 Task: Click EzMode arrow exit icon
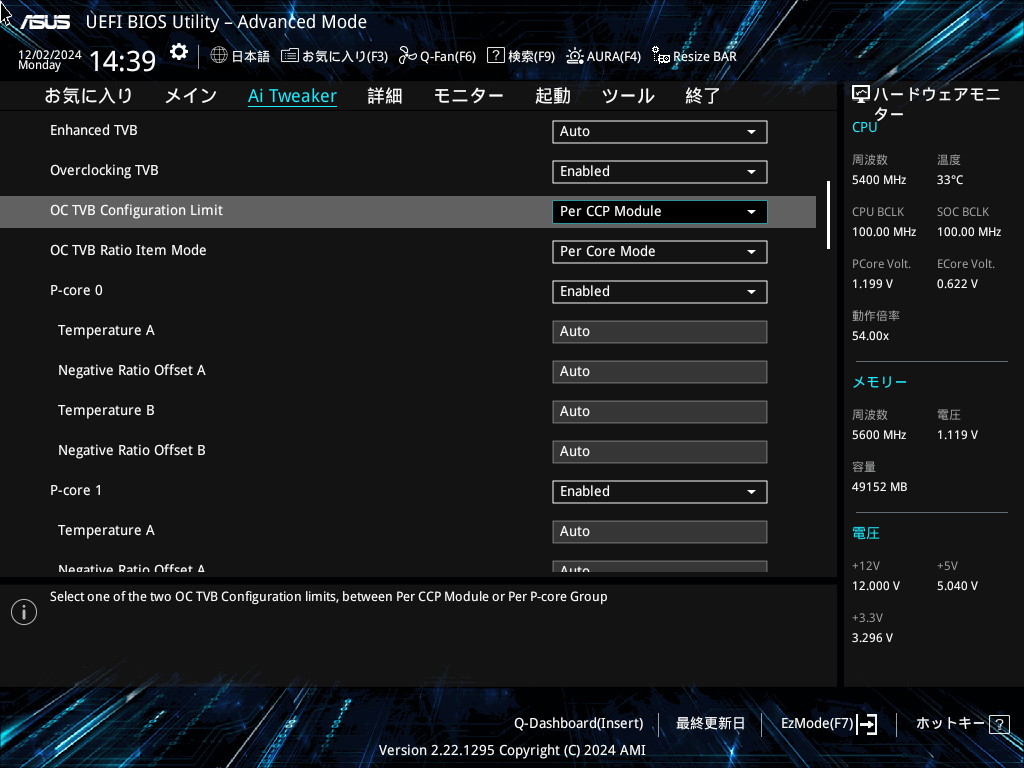click(x=867, y=724)
